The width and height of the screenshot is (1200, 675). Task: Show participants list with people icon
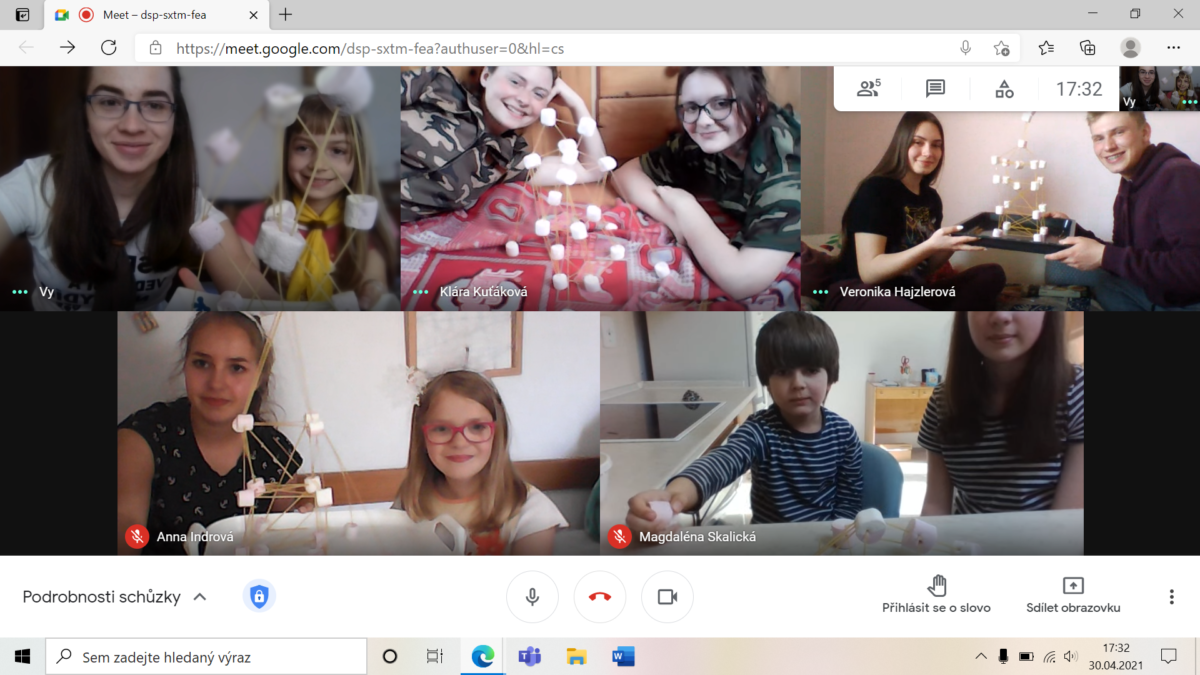pyautogui.click(x=868, y=89)
